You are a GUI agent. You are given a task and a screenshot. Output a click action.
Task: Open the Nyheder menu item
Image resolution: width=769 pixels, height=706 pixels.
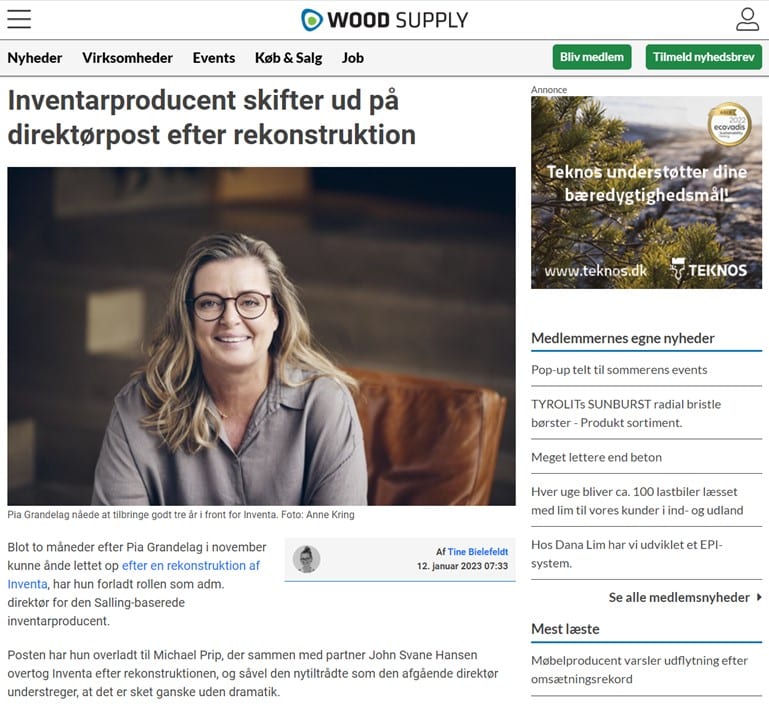(35, 58)
